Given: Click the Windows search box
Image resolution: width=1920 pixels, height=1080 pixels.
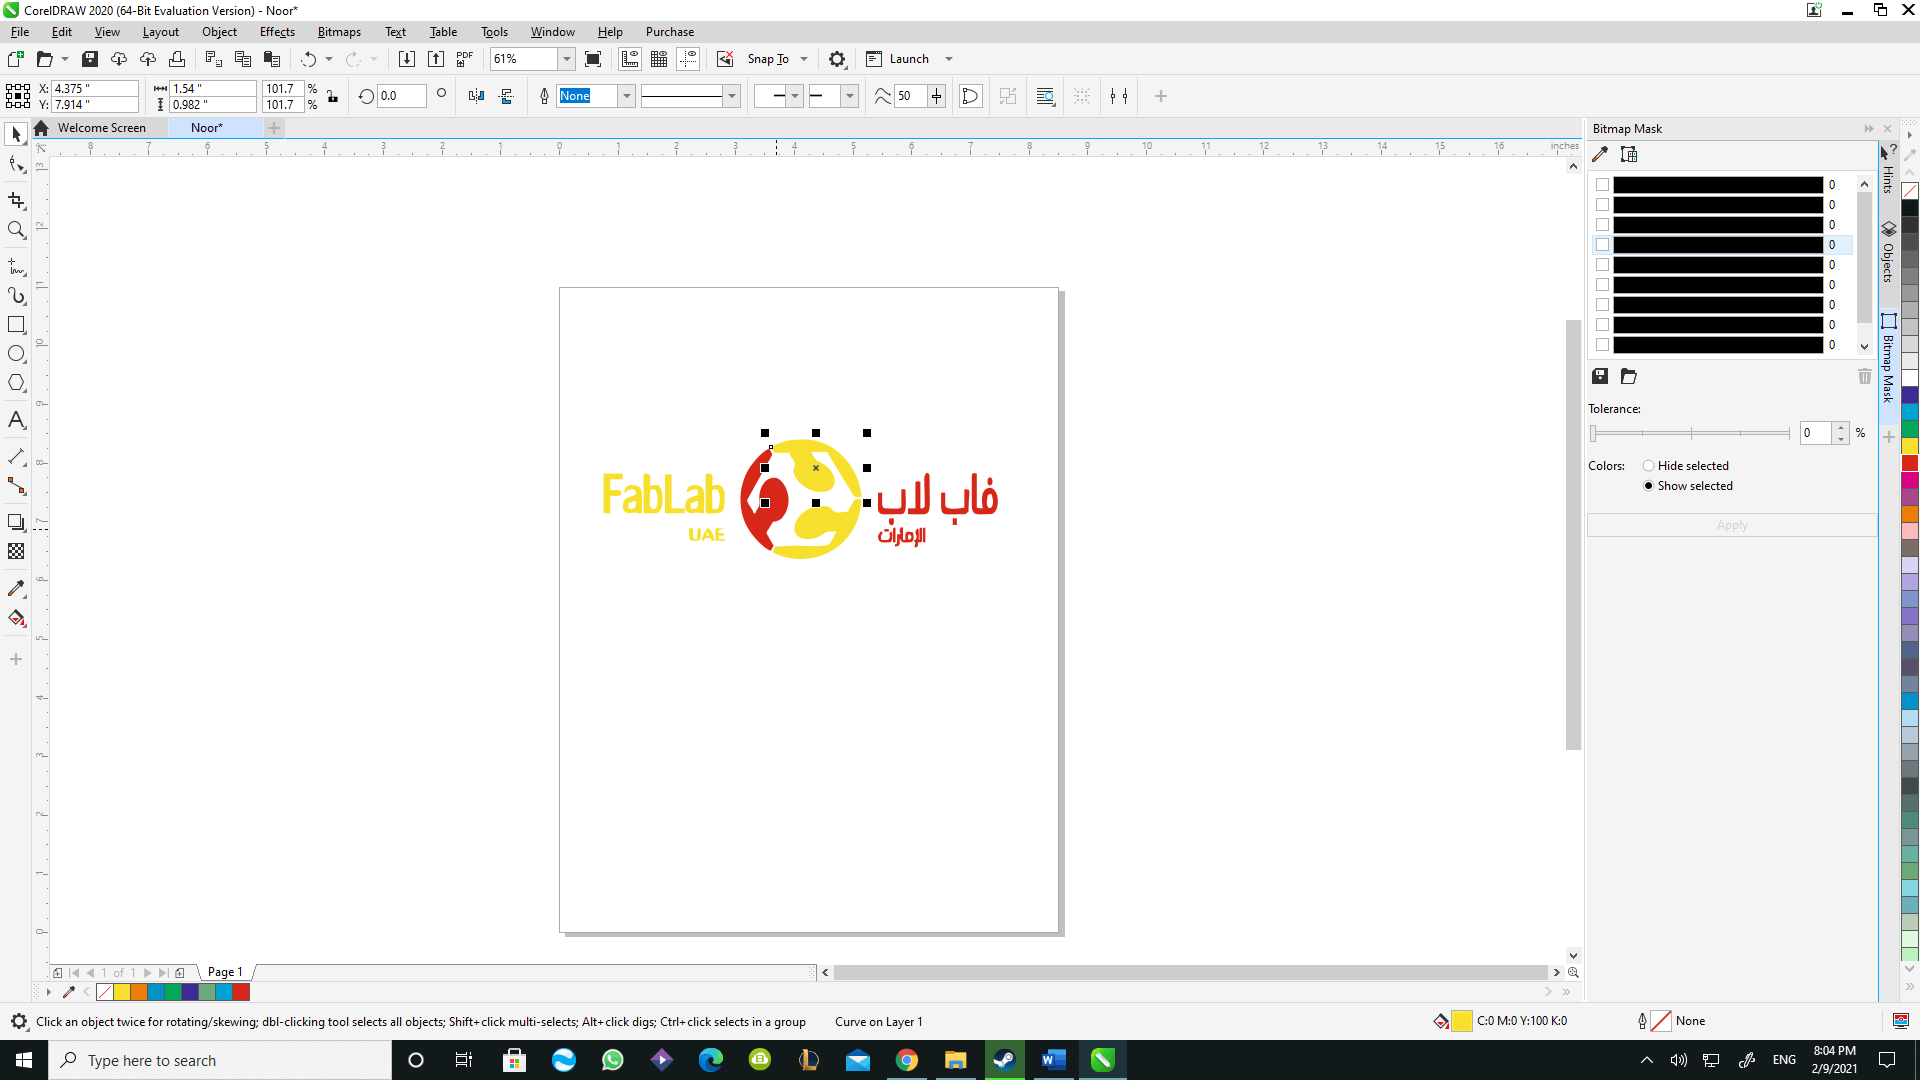Looking at the screenshot, I should point(220,1060).
